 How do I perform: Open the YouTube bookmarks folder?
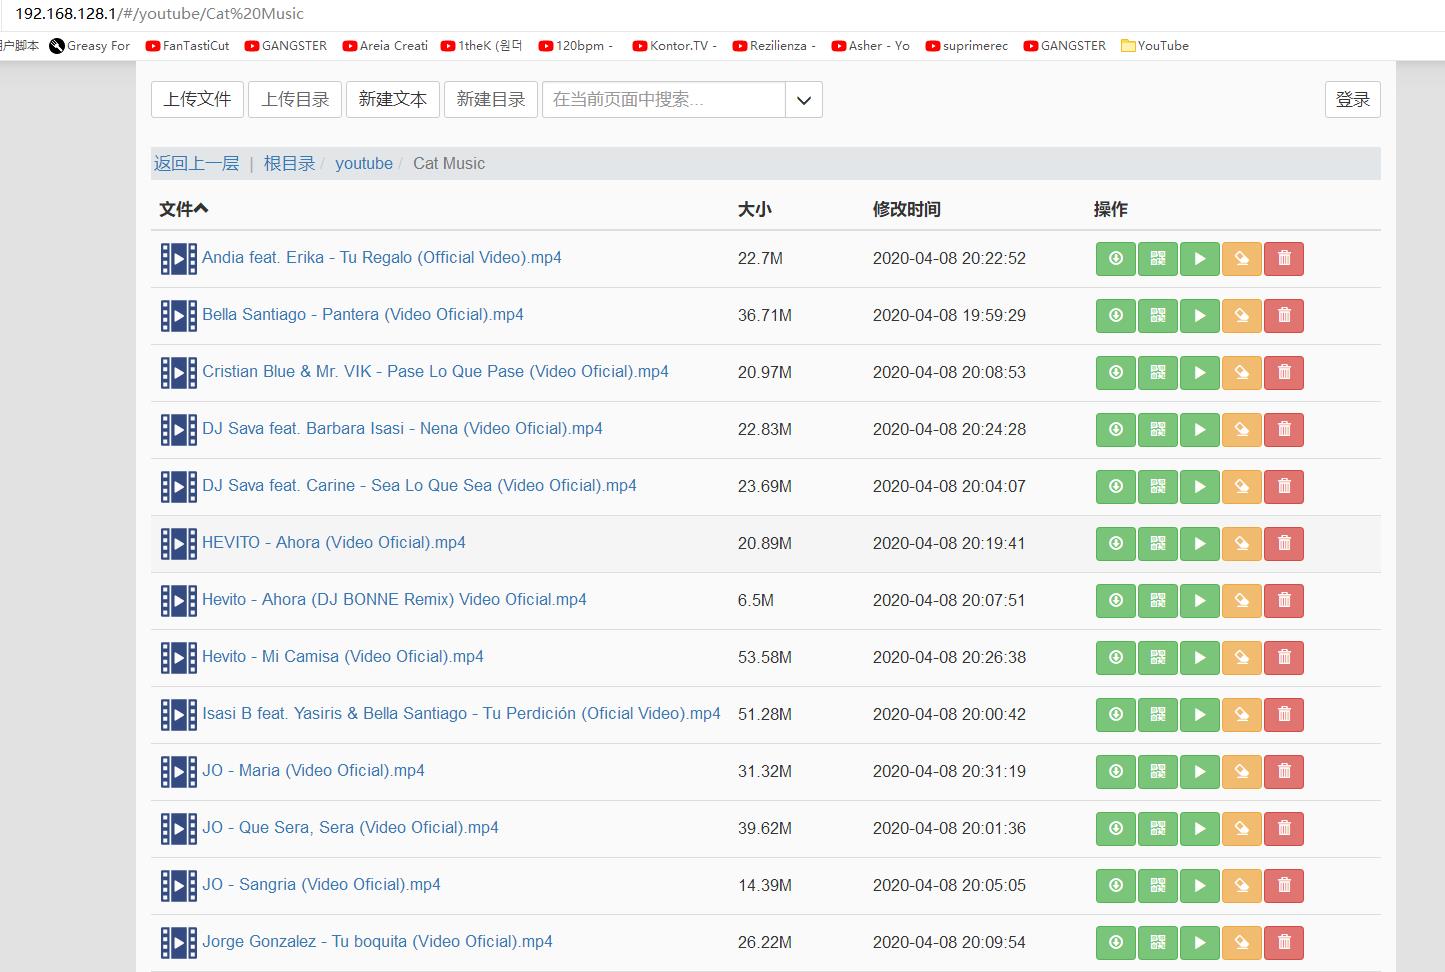[1155, 46]
